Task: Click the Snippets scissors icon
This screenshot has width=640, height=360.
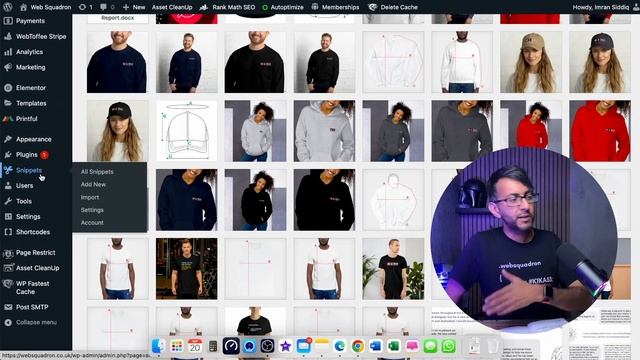Action: click(8, 170)
